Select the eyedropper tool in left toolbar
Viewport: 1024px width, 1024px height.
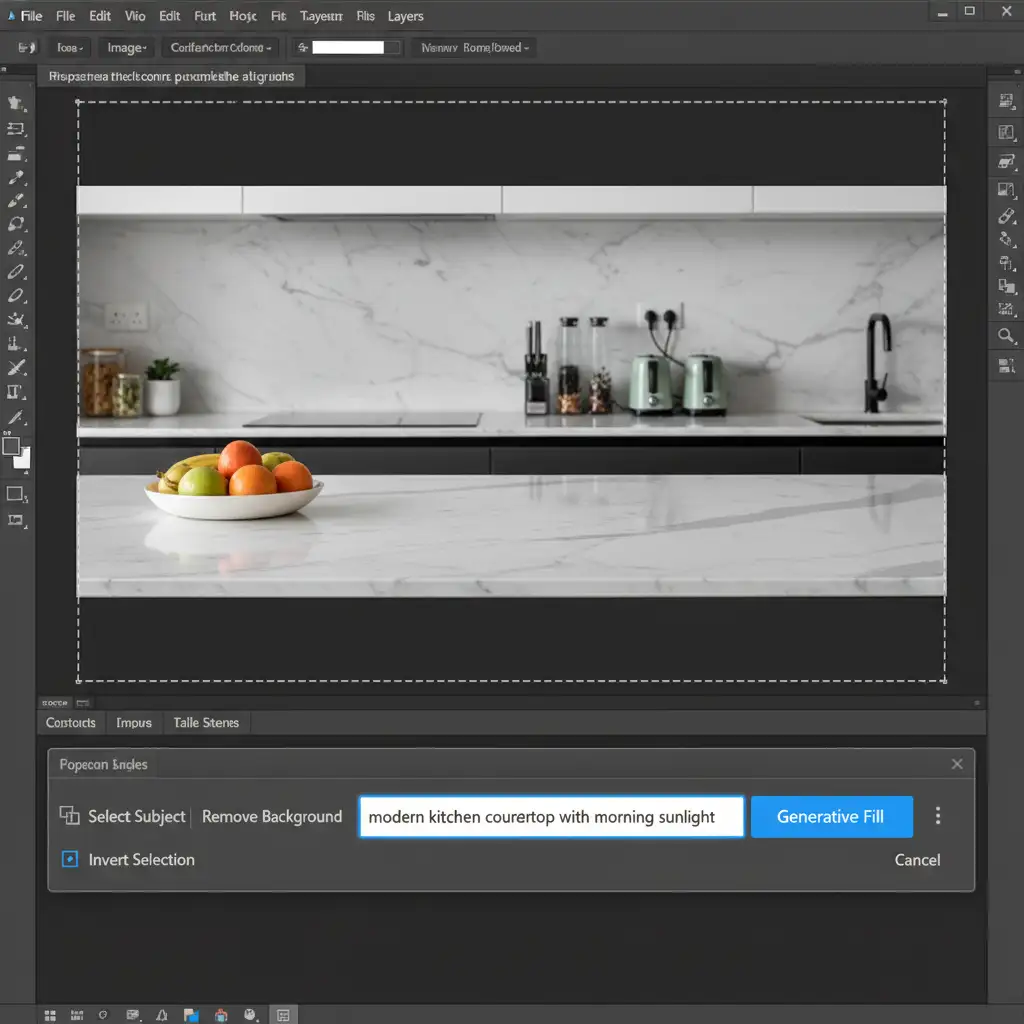pos(16,178)
